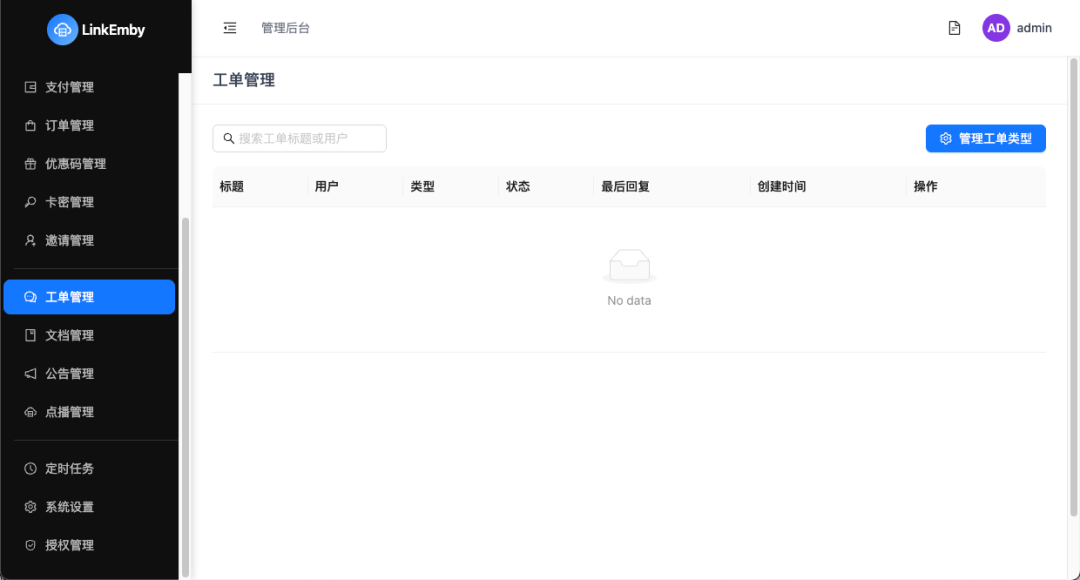Open the 定时任务 clock icon
This screenshot has width=1080, height=580.
[31, 467]
